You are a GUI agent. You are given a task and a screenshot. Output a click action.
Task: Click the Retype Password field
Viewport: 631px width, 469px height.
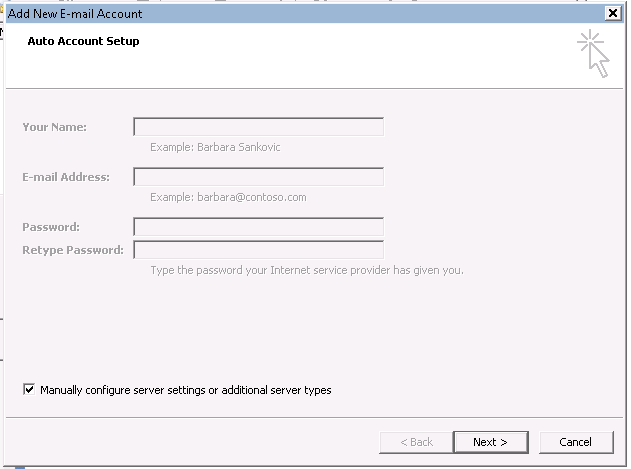tap(258, 250)
